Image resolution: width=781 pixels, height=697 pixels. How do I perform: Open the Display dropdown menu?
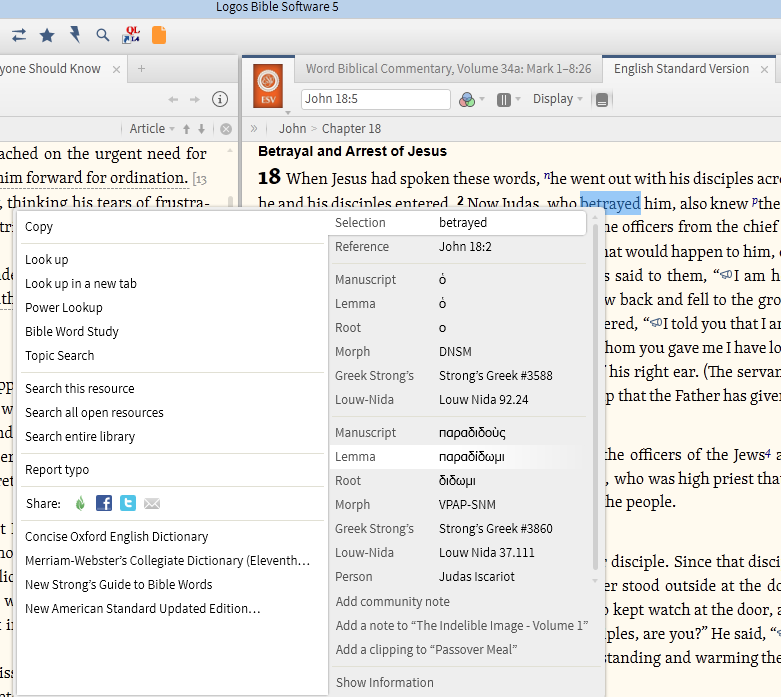pyautogui.click(x=557, y=99)
